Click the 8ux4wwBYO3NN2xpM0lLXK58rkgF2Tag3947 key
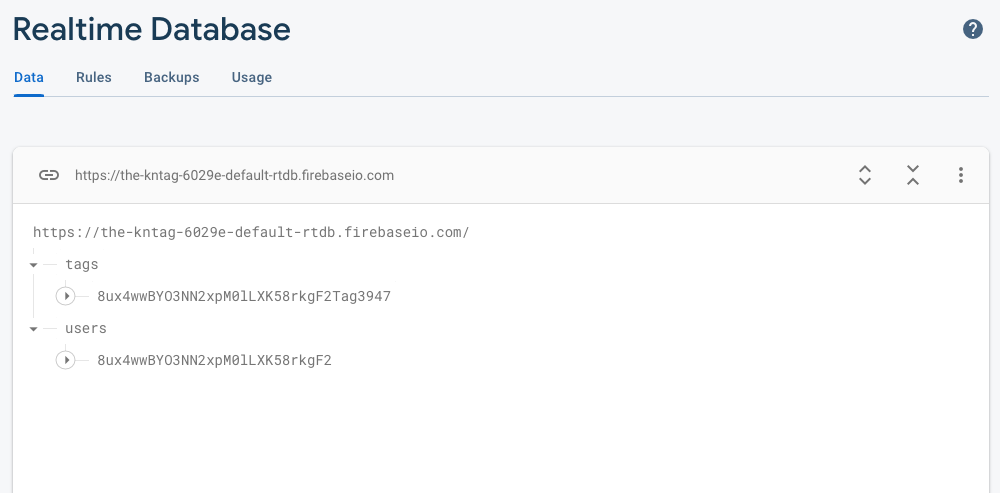This screenshot has height=493, width=1000. pyautogui.click(x=244, y=296)
